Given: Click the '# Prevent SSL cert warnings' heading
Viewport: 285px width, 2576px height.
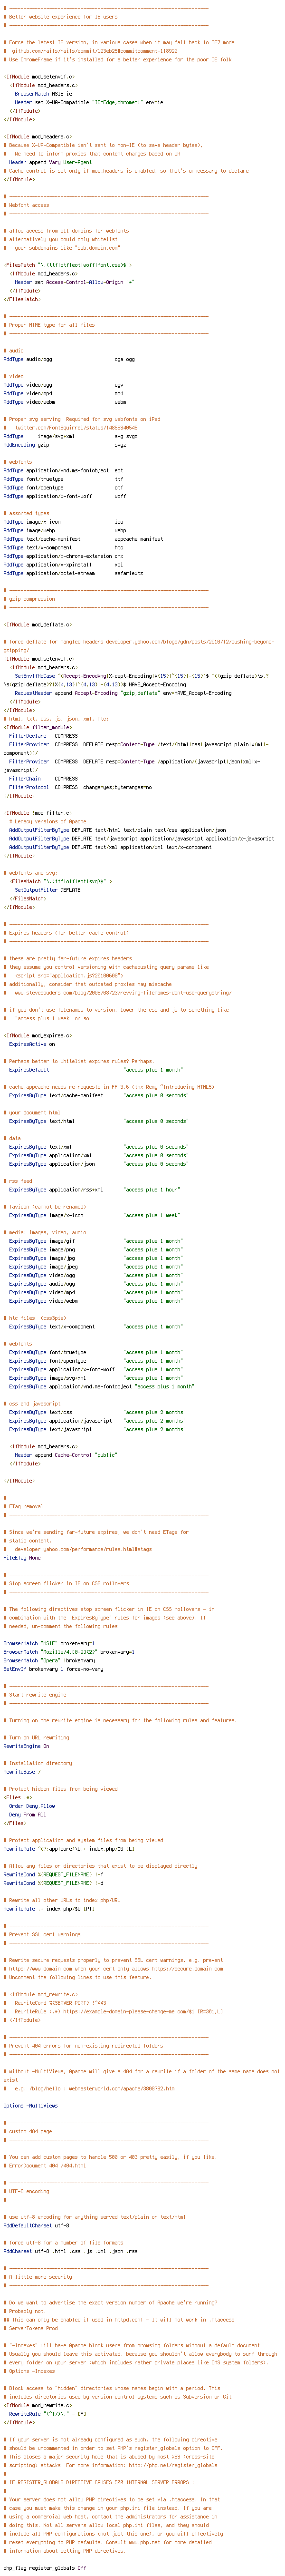Looking at the screenshot, I should click(41, 1934).
